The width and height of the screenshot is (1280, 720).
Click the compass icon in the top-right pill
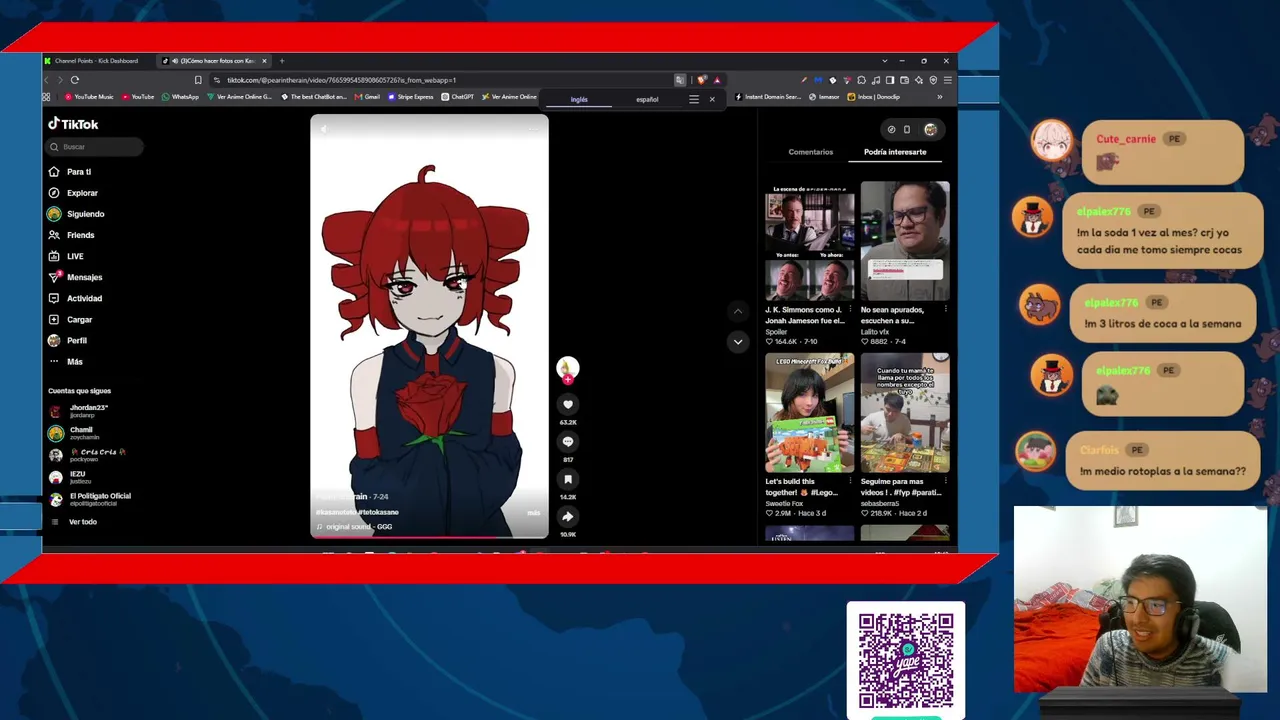pos(891,129)
